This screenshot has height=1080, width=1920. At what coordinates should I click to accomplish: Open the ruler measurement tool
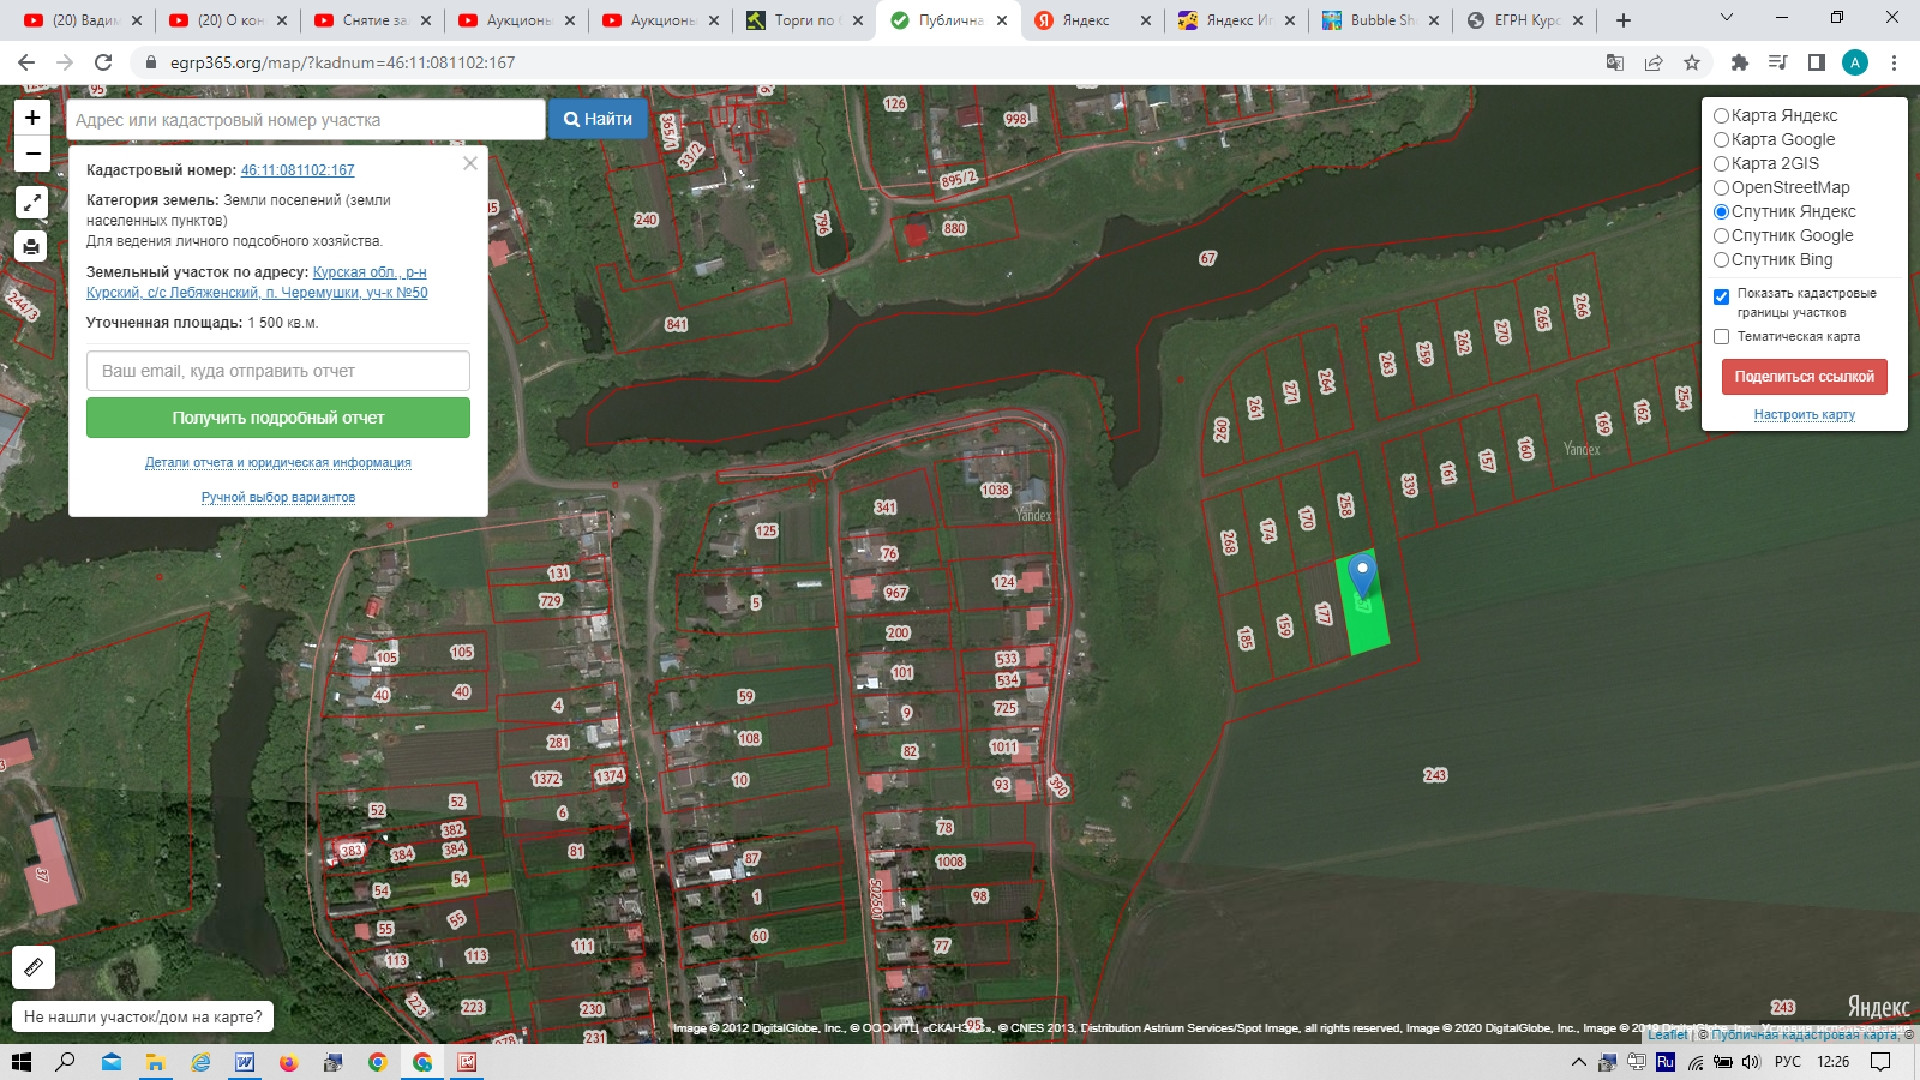tap(33, 967)
